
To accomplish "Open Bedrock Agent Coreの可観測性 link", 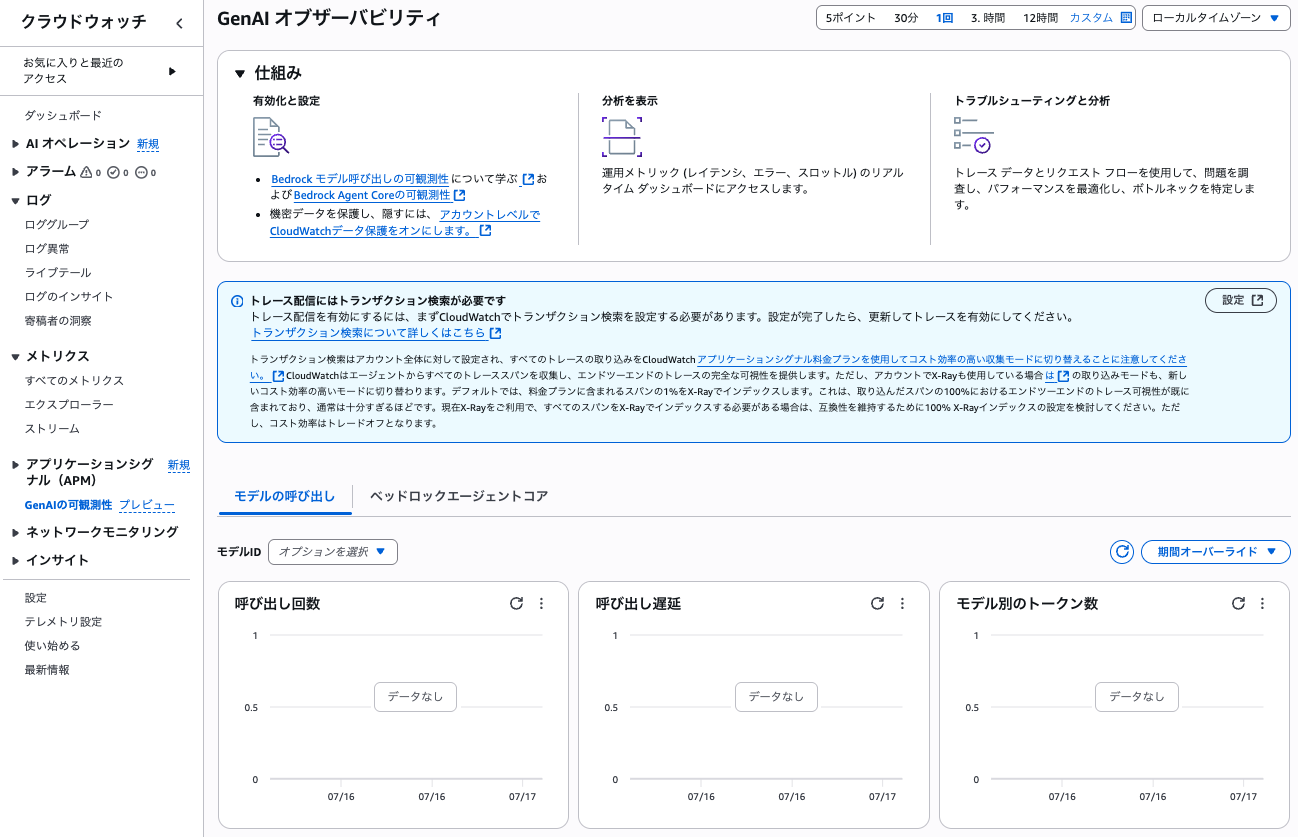I will [372, 195].
